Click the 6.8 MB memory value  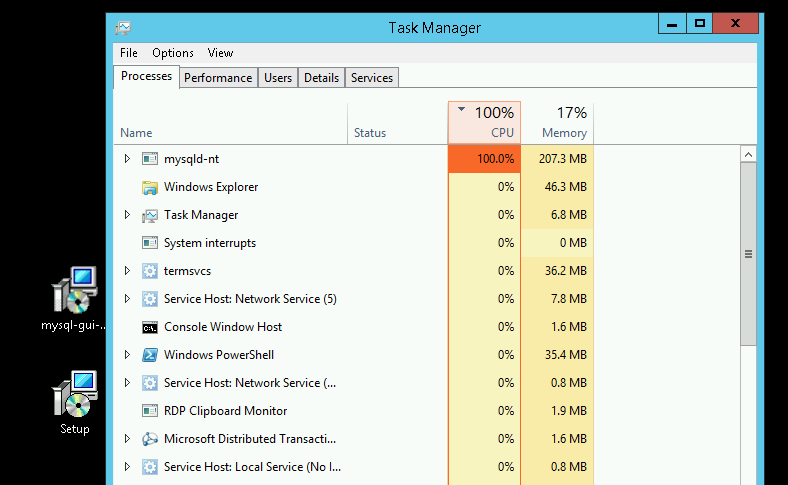568,215
